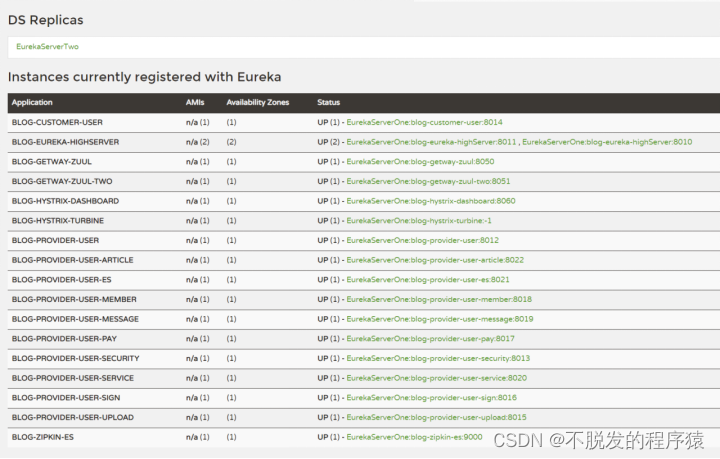The width and height of the screenshot is (720, 459).
Task: Open blog-provider-user-es:8021 instance link
Action: pyautogui.click(x=428, y=280)
